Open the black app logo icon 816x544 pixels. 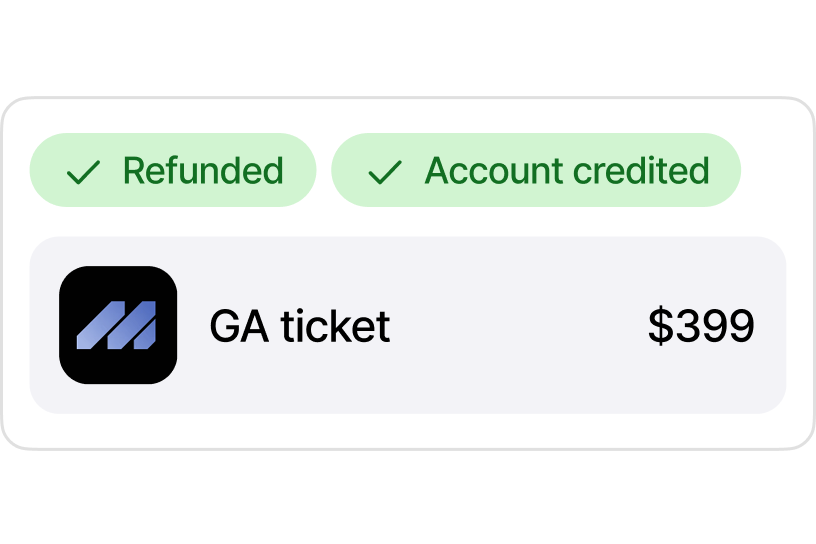(x=118, y=325)
